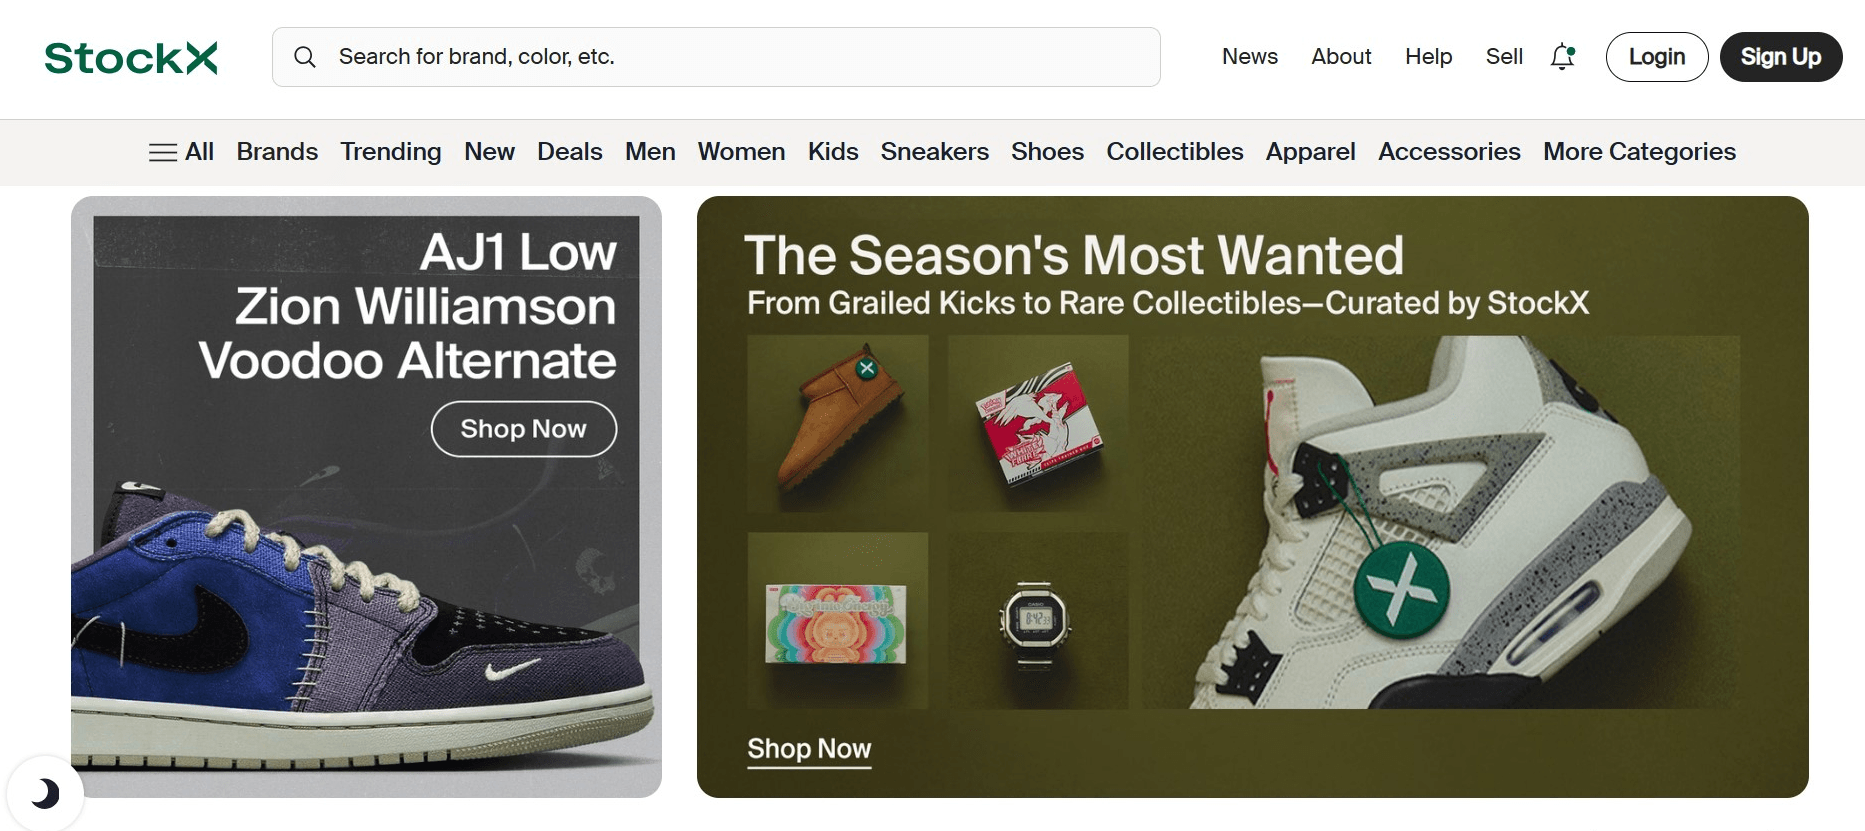This screenshot has height=831, width=1865.
Task: Click the green StockX tag on sneaker
Action: click(x=1401, y=590)
